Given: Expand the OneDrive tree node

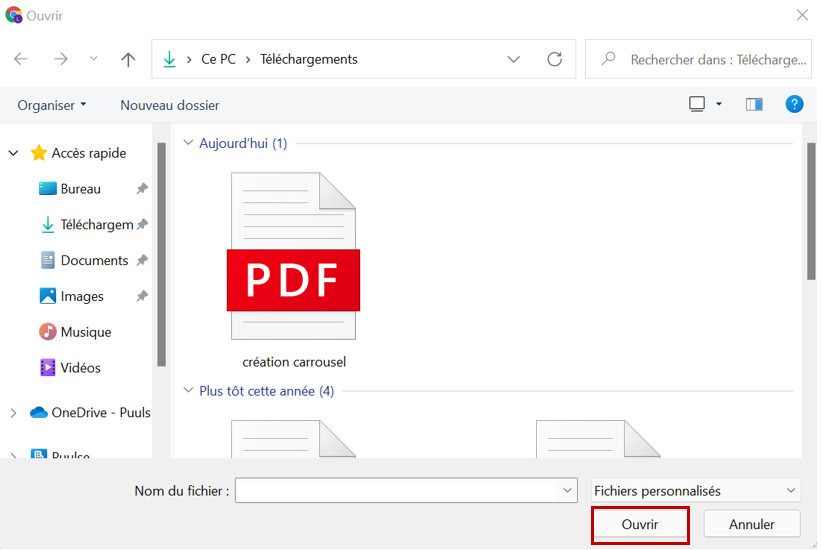Looking at the screenshot, I should coord(13,413).
